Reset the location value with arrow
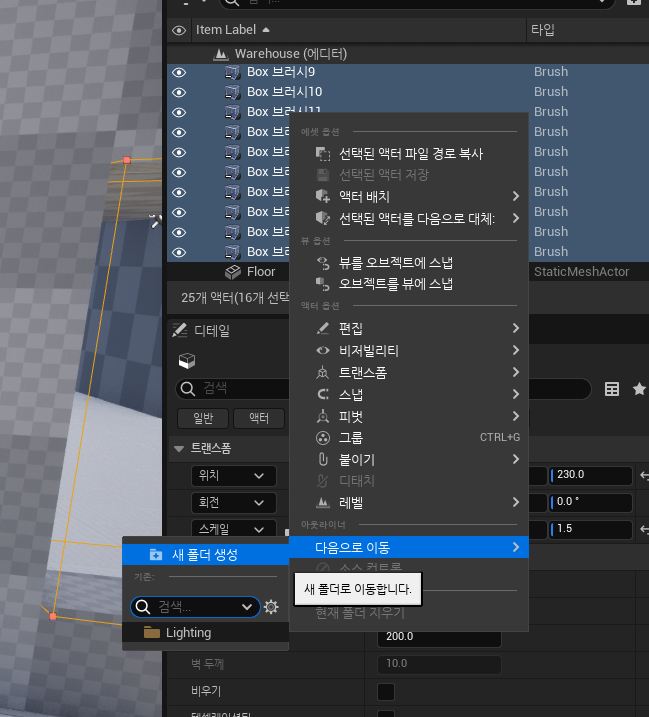The image size is (649, 717). pyautogui.click(x=644, y=476)
